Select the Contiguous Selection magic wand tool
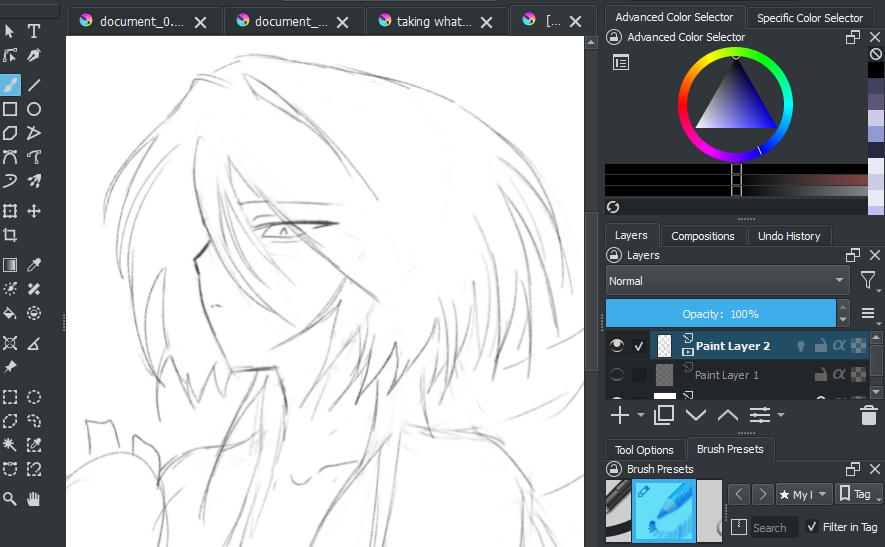 pos(10,445)
